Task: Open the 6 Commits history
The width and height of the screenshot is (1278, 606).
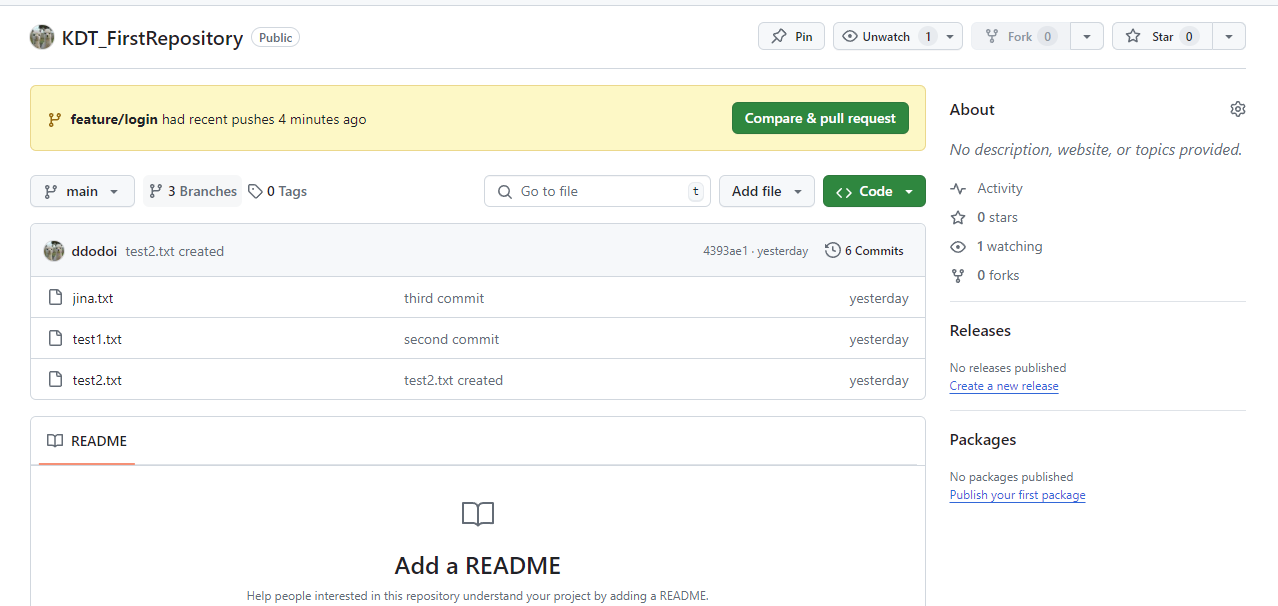Action: [x=865, y=250]
